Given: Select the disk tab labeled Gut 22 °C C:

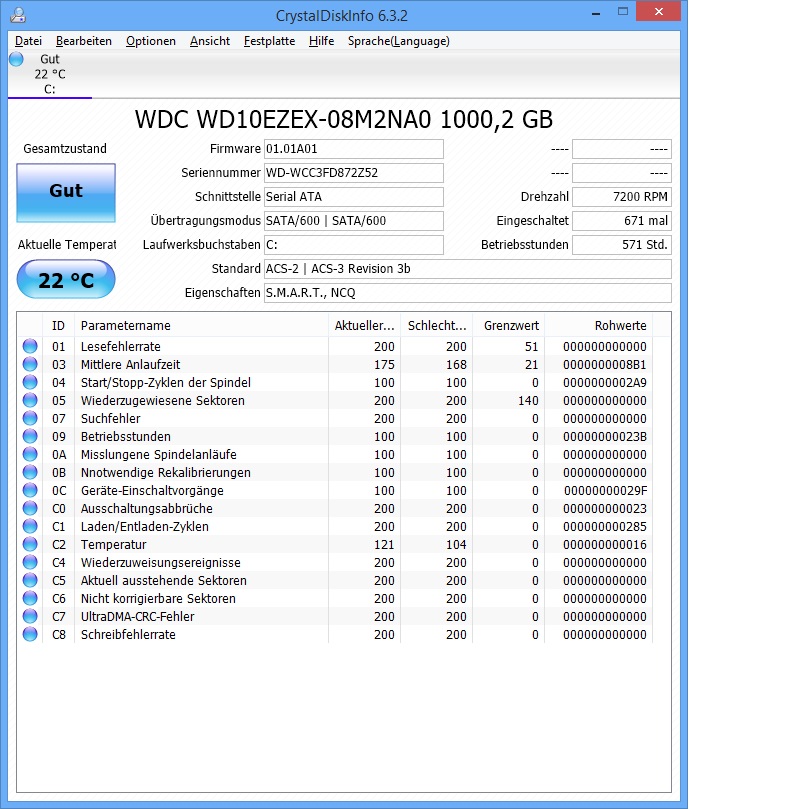Looking at the screenshot, I should click(50, 74).
